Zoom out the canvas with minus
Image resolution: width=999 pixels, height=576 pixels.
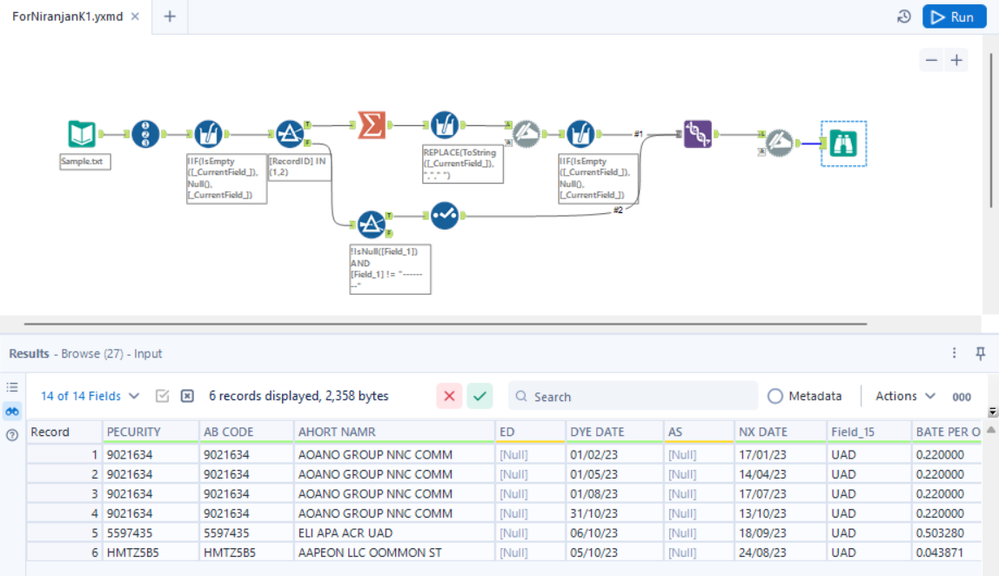pos(931,61)
